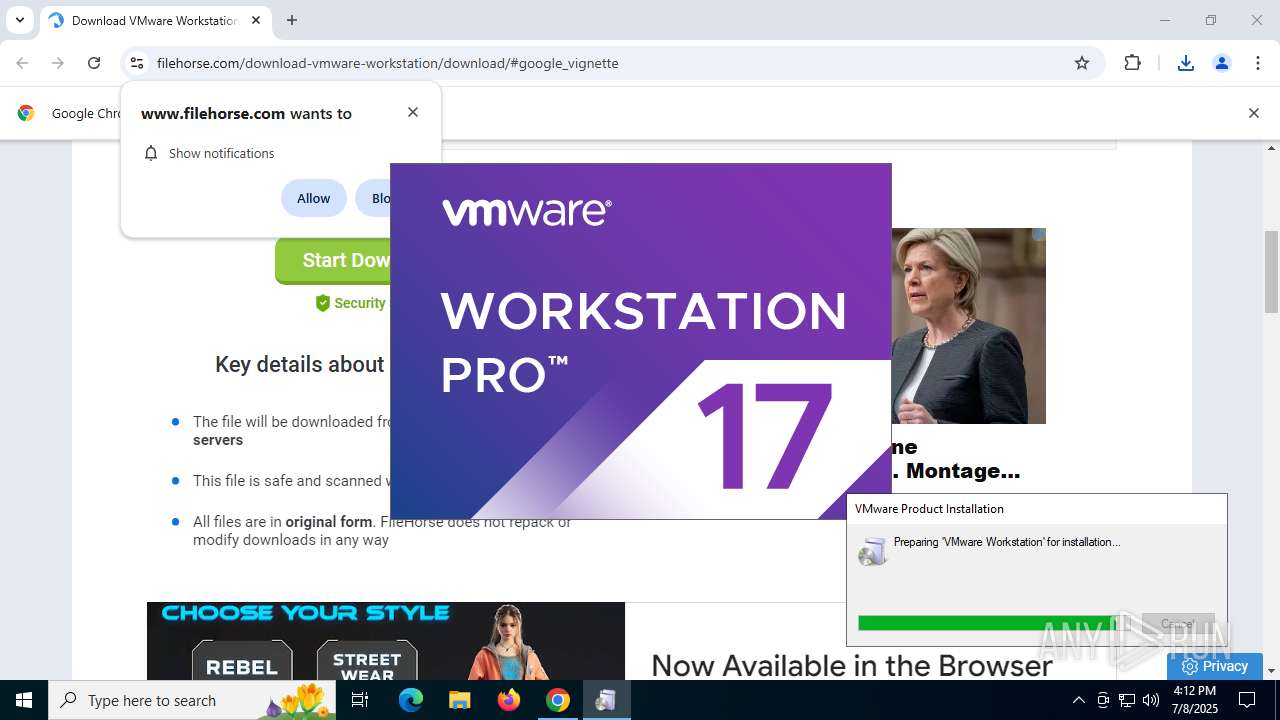The image size is (1280, 720).
Task: Click the VMware installer disc icon
Action: pyautogui.click(x=873, y=550)
